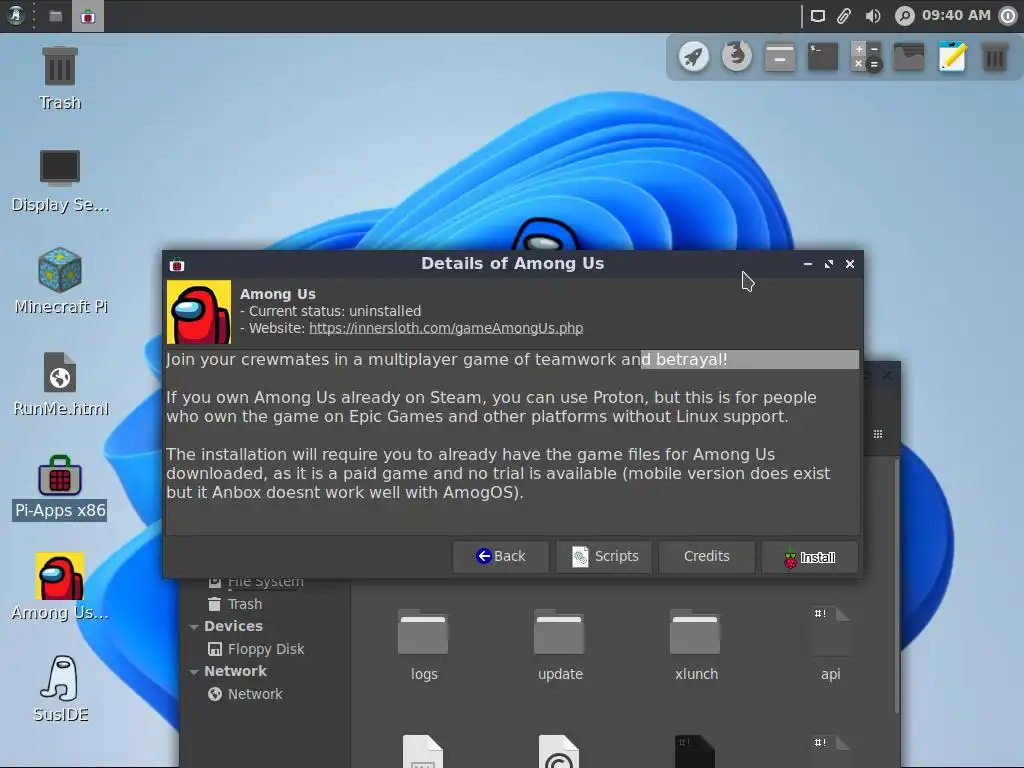The width and height of the screenshot is (1024, 768).
Task: Launch the terminal from the dock
Action: [823, 57]
